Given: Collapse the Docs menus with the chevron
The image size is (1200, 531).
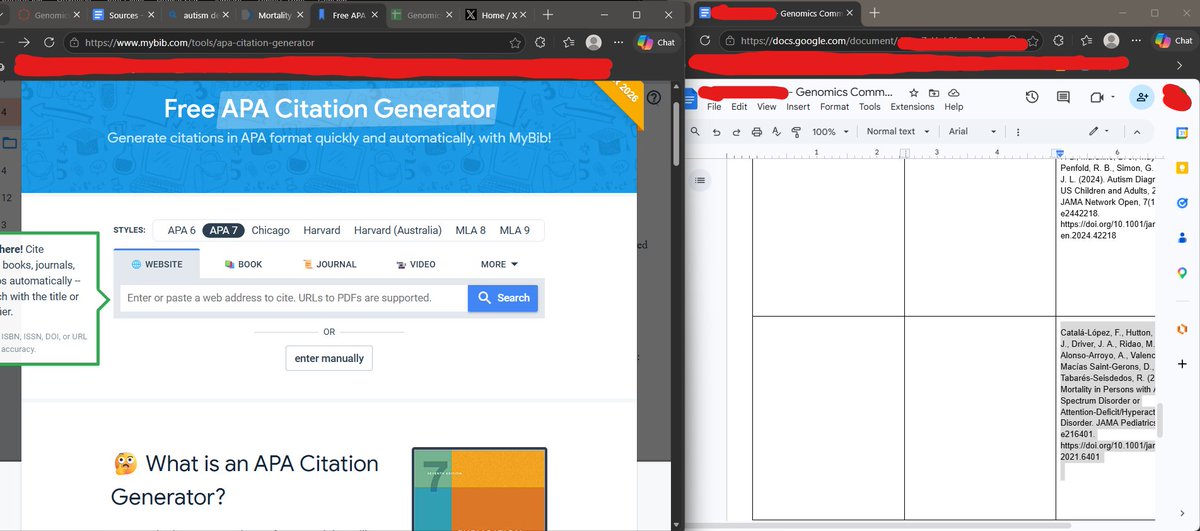Looking at the screenshot, I should (x=1137, y=131).
